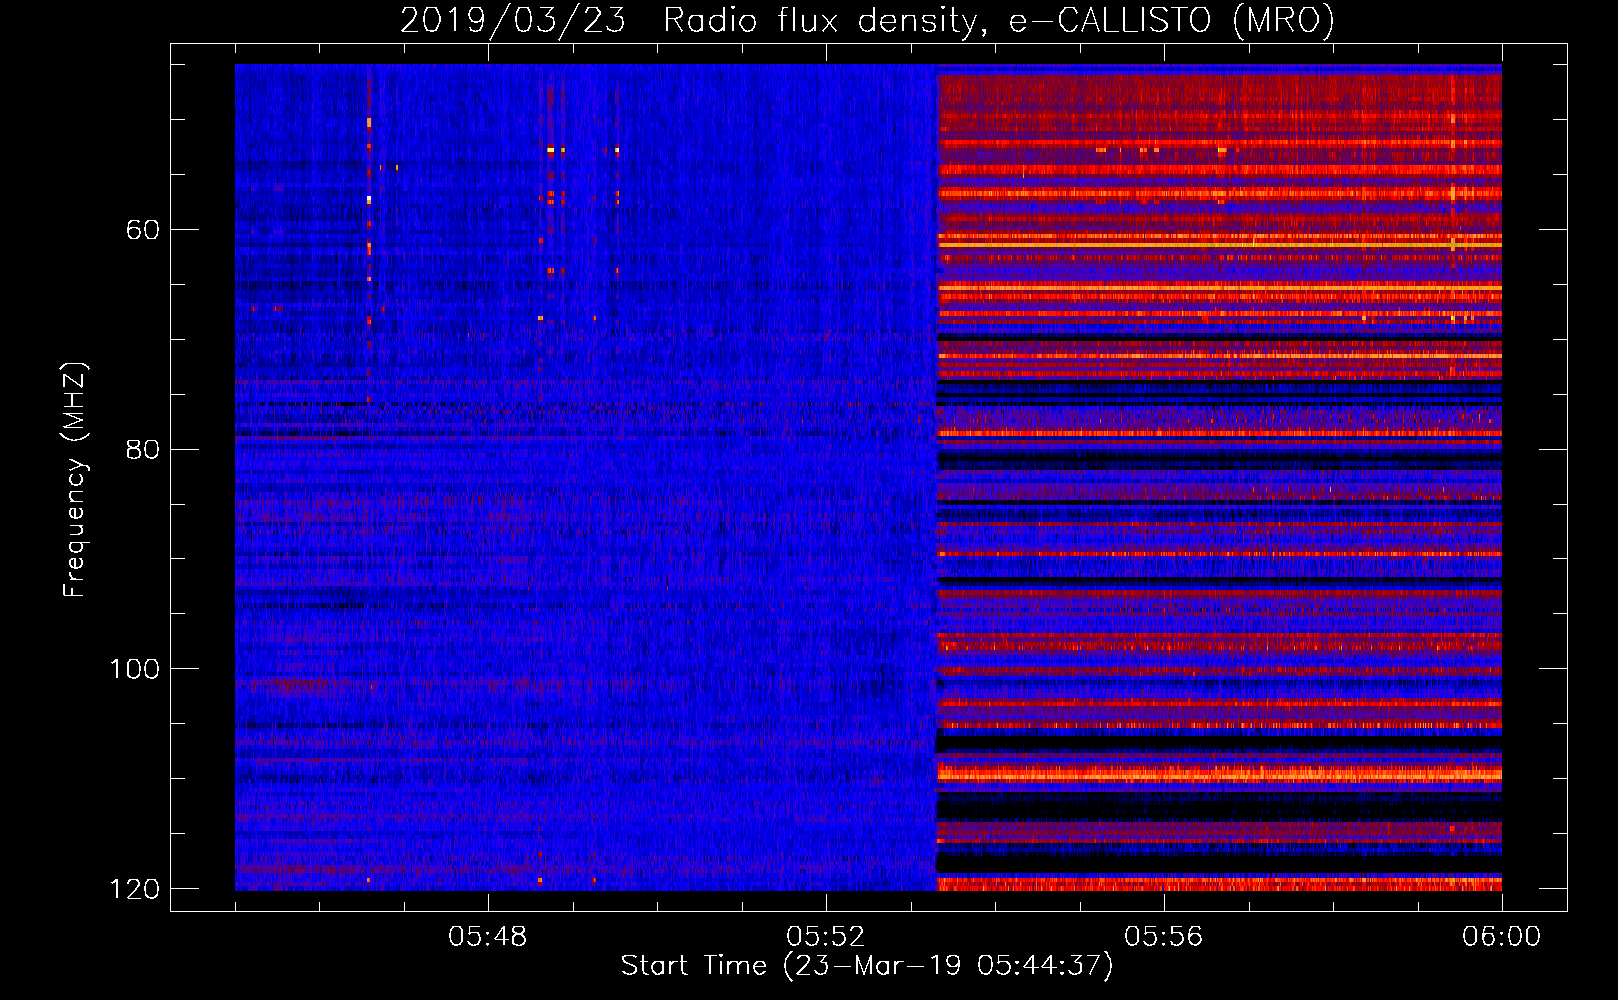Screen dimensions: 1618x1000
Task: Click the 60 frequency tick label
Action: click(x=143, y=230)
